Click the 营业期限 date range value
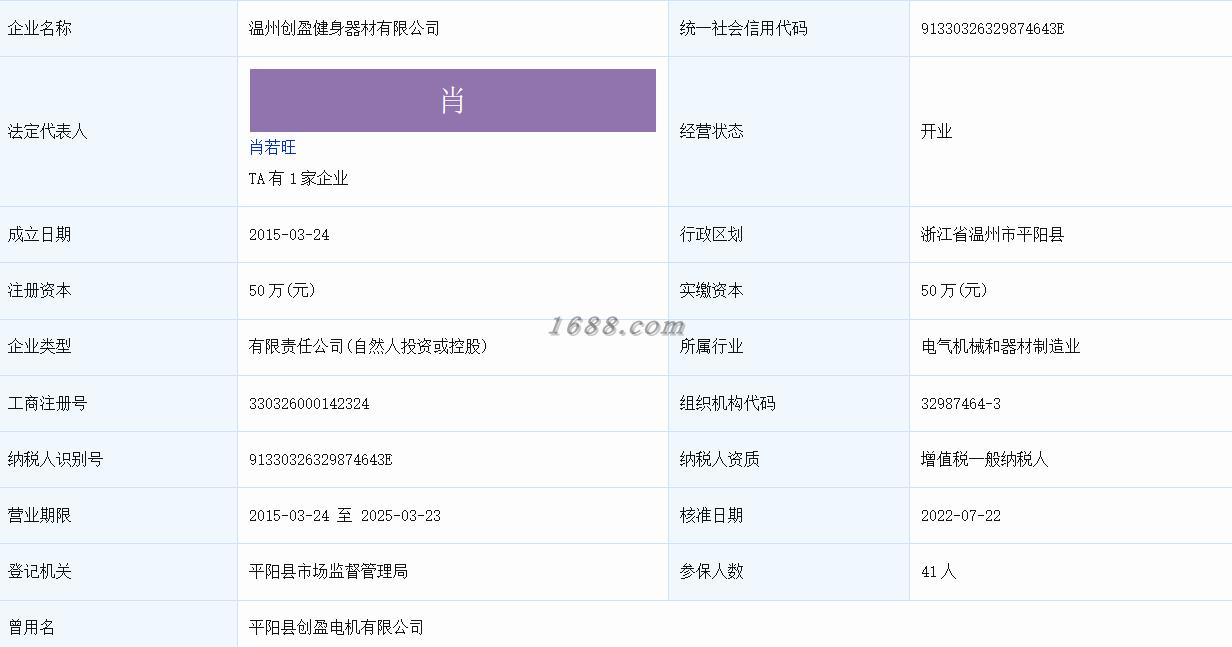This screenshot has height=647, width=1232. (x=345, y=516)
